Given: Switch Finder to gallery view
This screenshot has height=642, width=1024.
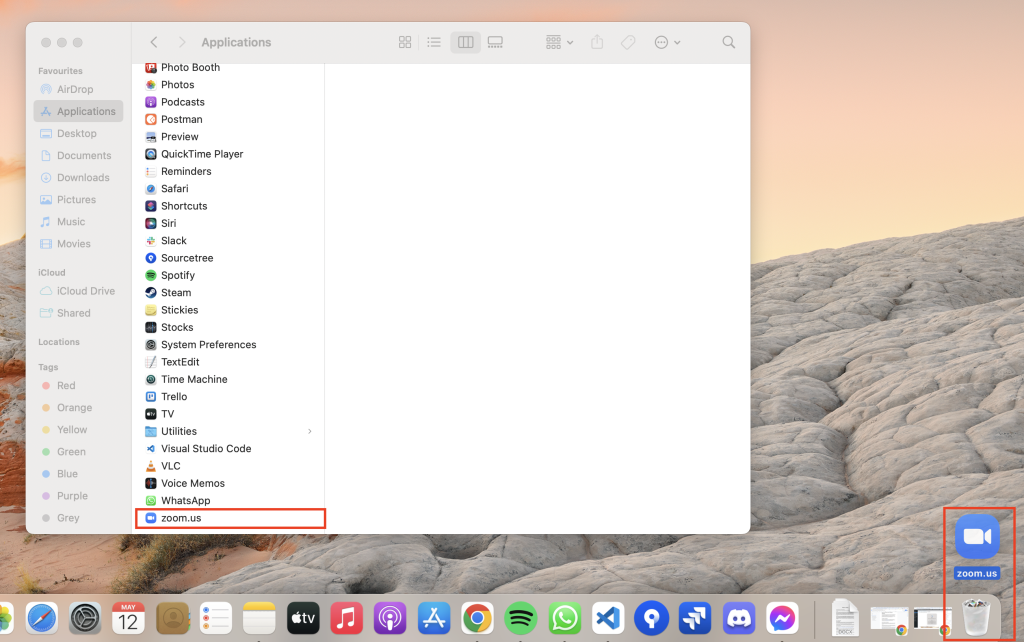Looking at the screenshot, I should (495, 42).
